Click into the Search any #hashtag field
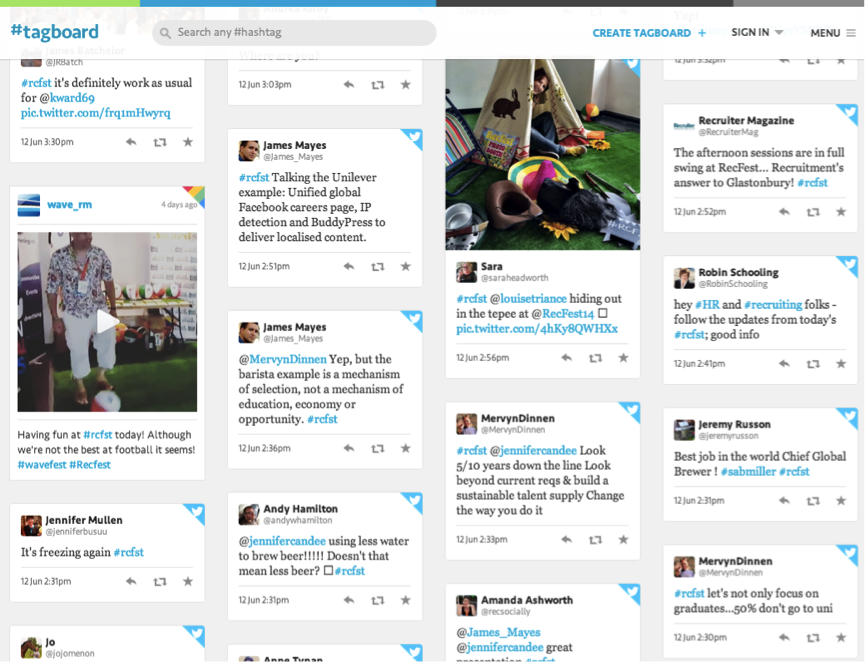Viewport: 865px width, 662px height. [295, 33]
